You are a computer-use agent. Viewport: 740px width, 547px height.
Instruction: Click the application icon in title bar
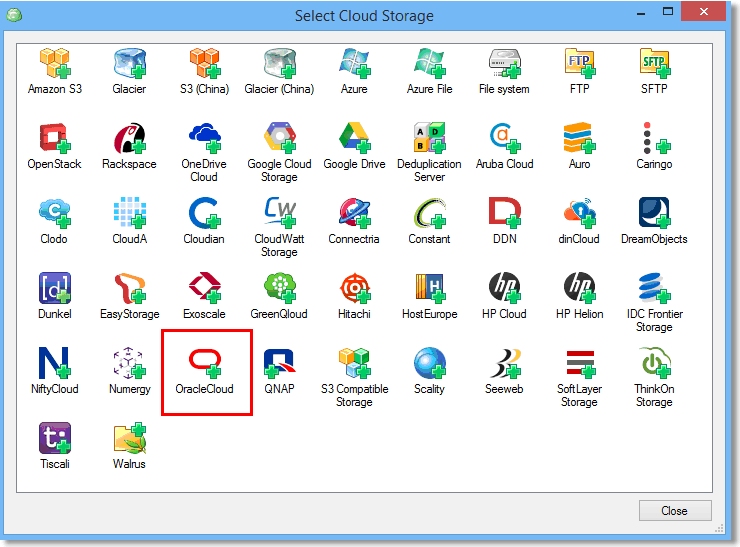(x=14, y=15)
